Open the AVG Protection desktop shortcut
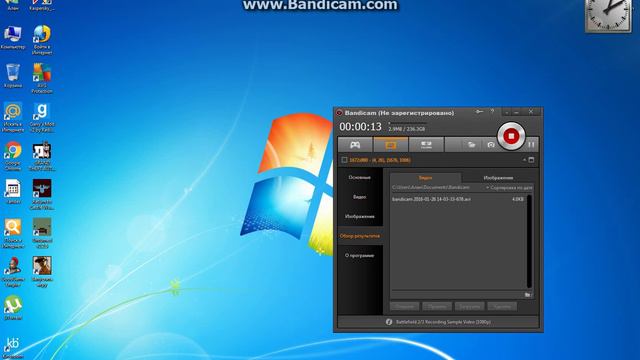This screenshot has height=360, width=640. coord(42,78)
